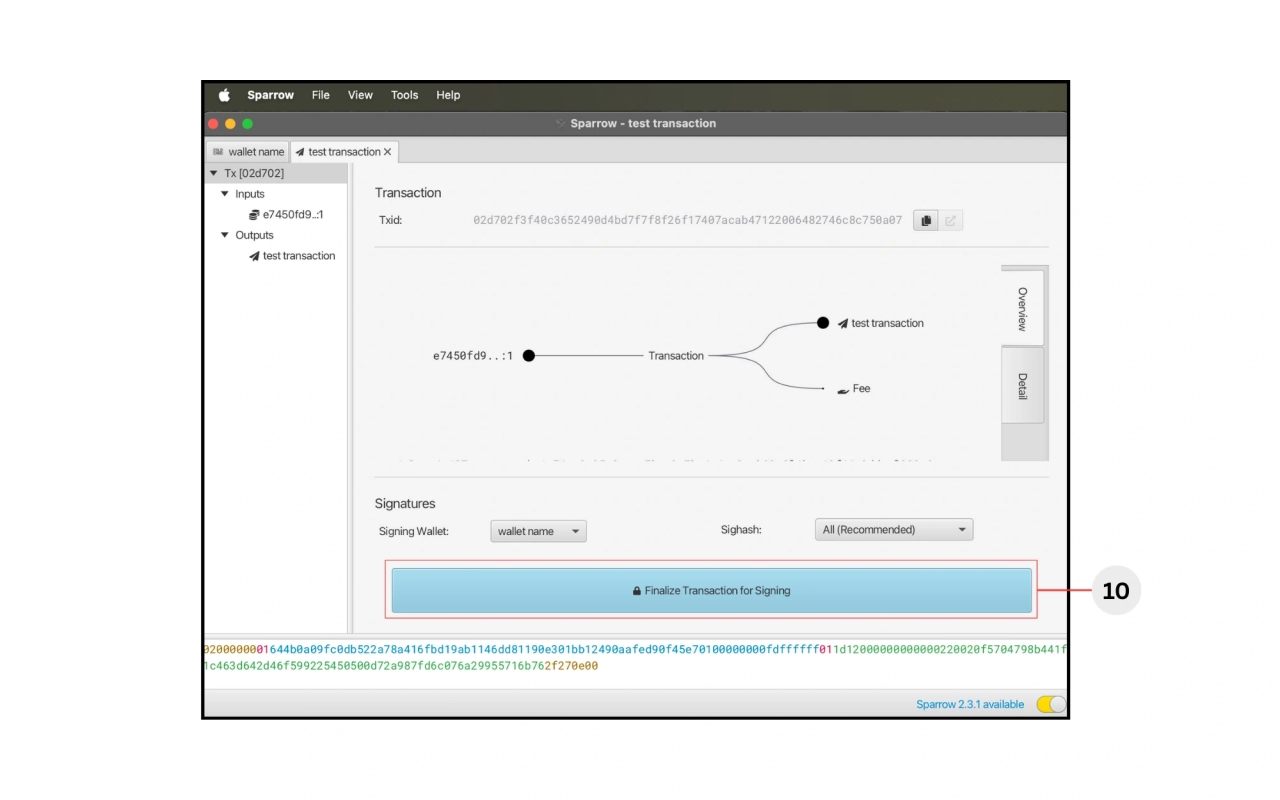This screenshot has height=800, width=1280.
Task: Open the Sparrow 2.3.1 available link
Action: [970, 704]
